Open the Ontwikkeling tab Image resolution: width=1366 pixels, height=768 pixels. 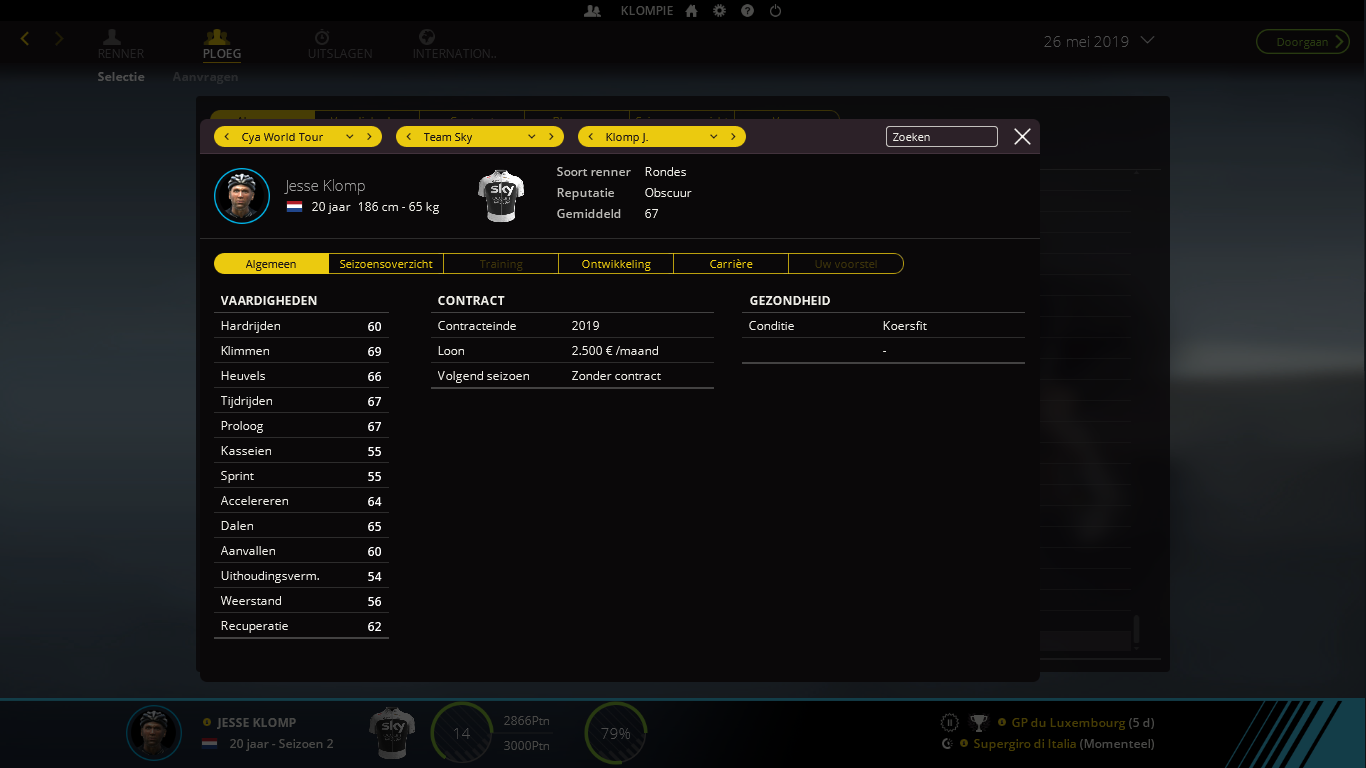pyautogui.click(x=616, y=264)
